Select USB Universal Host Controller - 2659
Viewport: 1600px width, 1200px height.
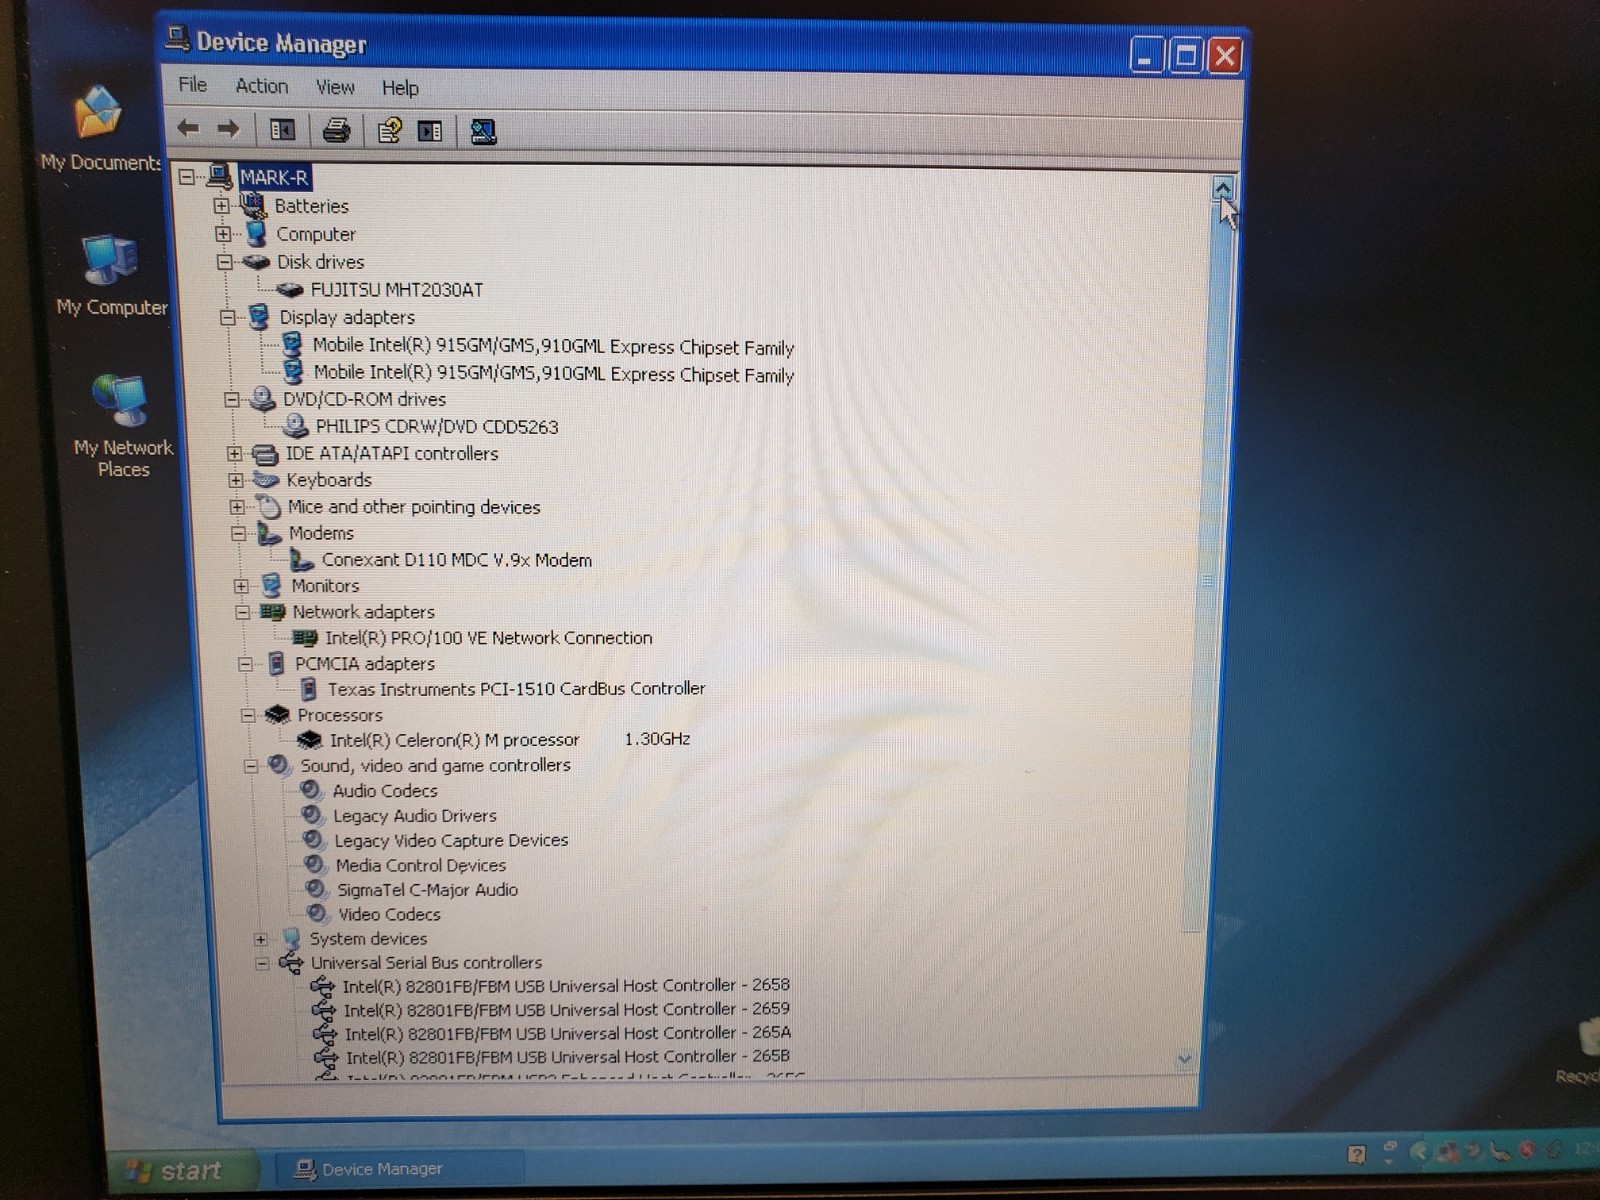click(567, 1010)
